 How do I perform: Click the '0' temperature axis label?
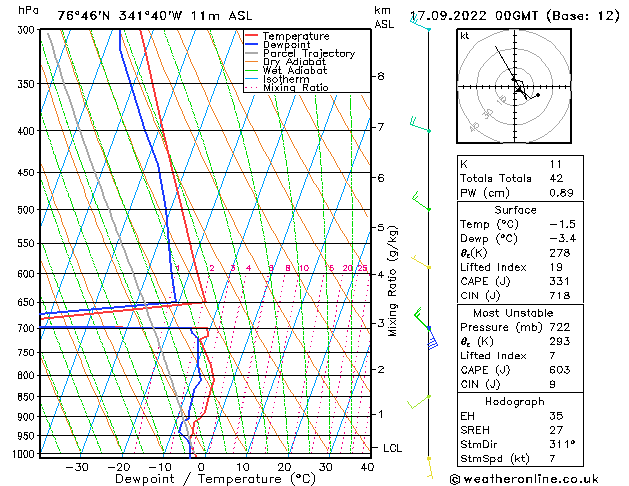(x=201, y=467)
